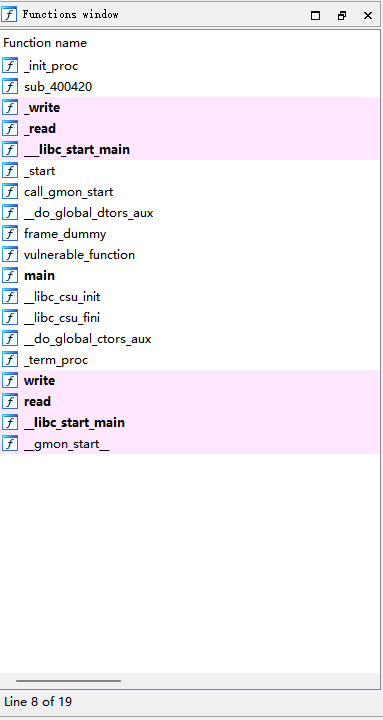
Task: Click the function icon beside frame_dummy
Action: [10, 234]
